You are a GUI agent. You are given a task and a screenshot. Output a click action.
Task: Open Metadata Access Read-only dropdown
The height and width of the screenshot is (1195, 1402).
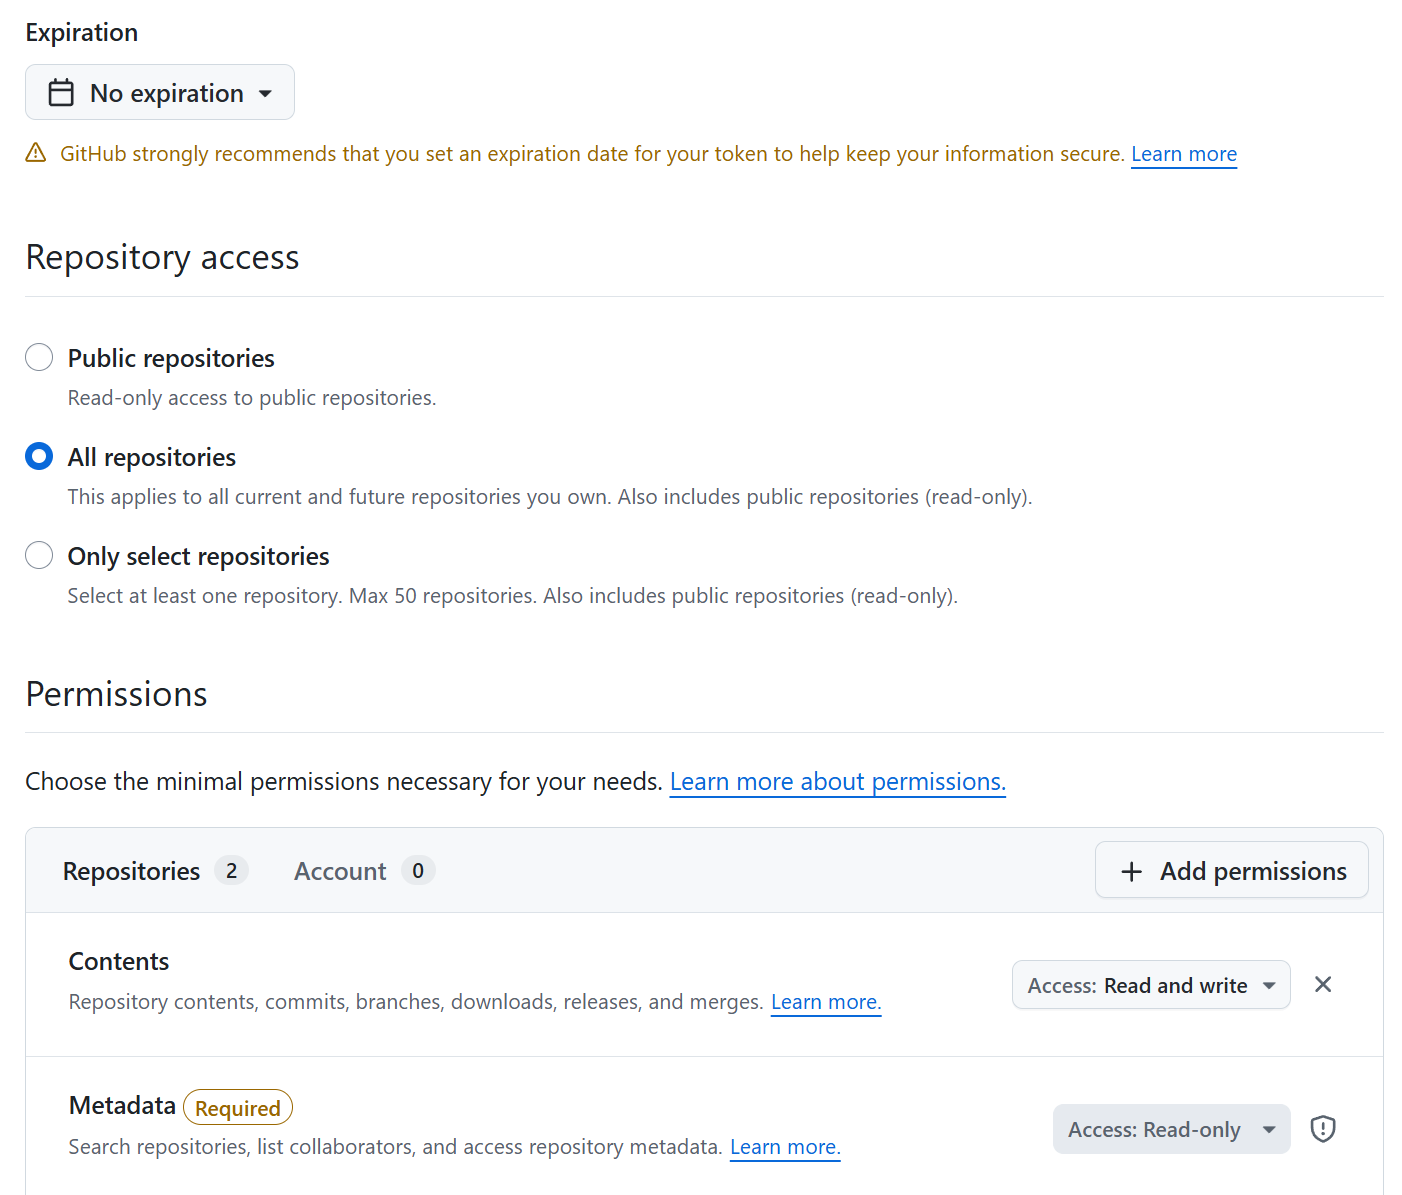point(1170,1130)
